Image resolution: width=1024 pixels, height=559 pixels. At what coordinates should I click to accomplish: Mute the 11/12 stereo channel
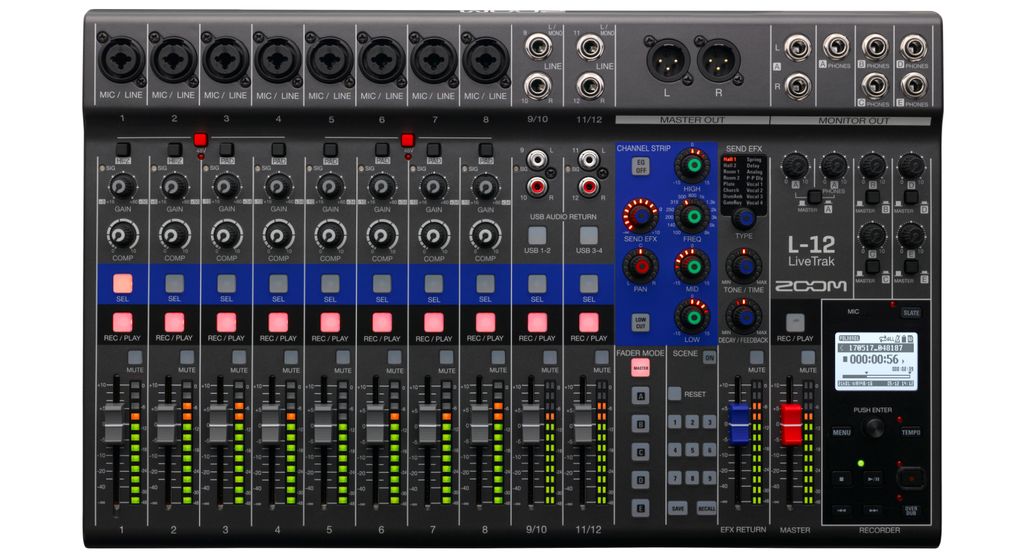601,357
